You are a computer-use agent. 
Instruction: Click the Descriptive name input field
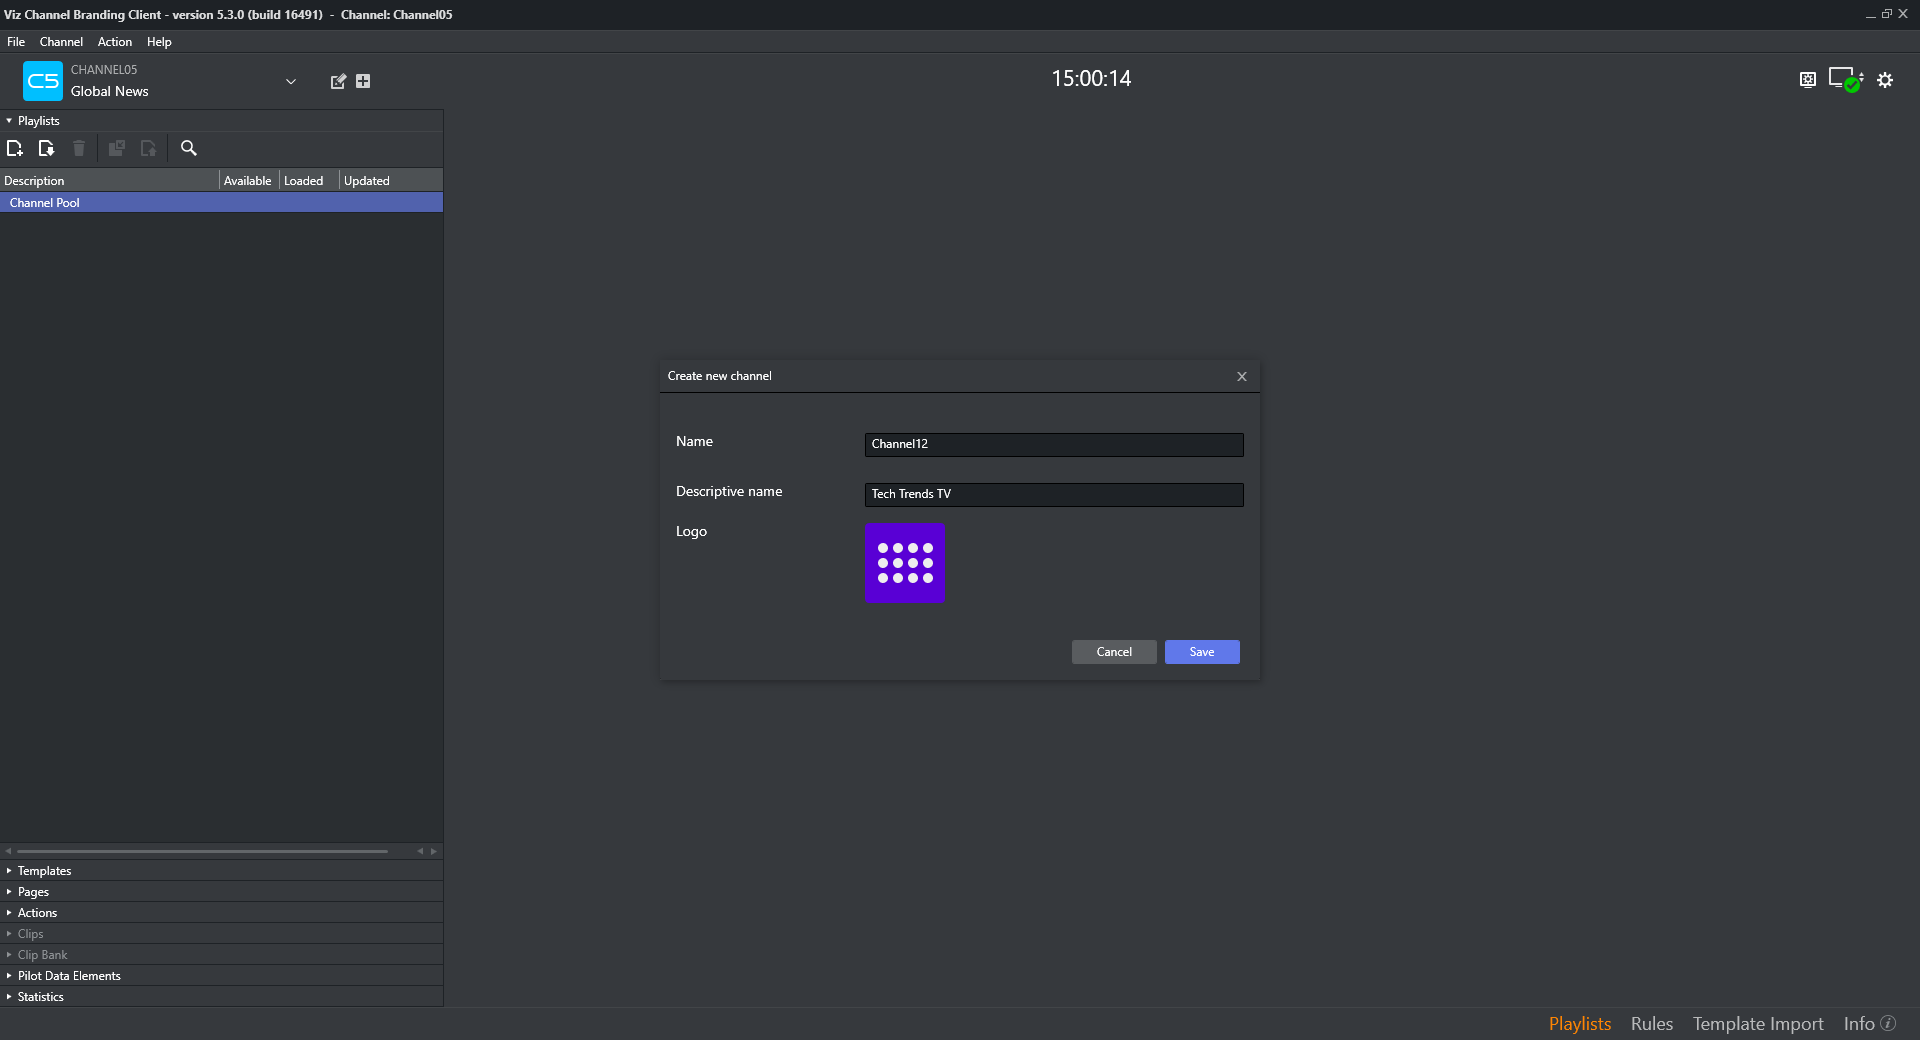pos(1053,495)
